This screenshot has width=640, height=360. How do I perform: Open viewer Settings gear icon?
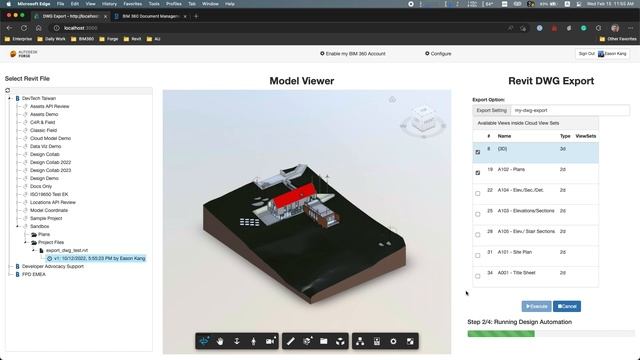[393, 341]
